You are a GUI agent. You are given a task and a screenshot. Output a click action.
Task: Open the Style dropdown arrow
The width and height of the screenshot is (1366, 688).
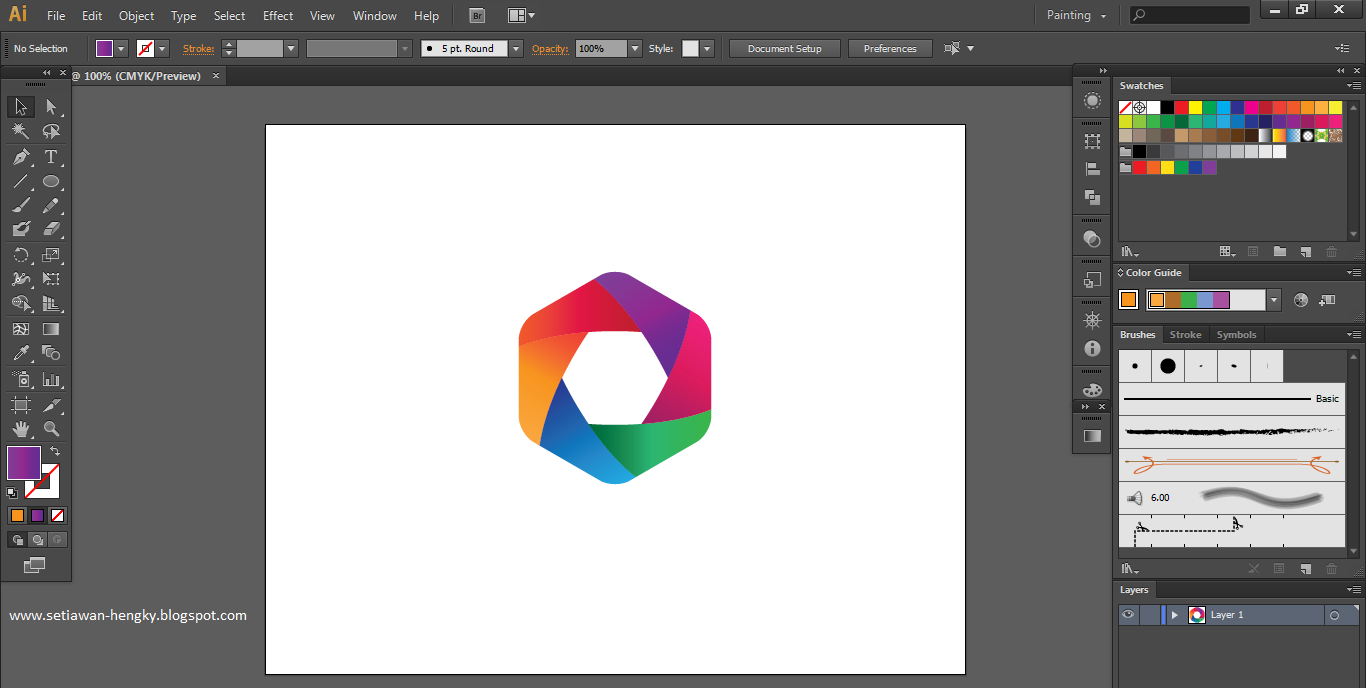(707, 48)
